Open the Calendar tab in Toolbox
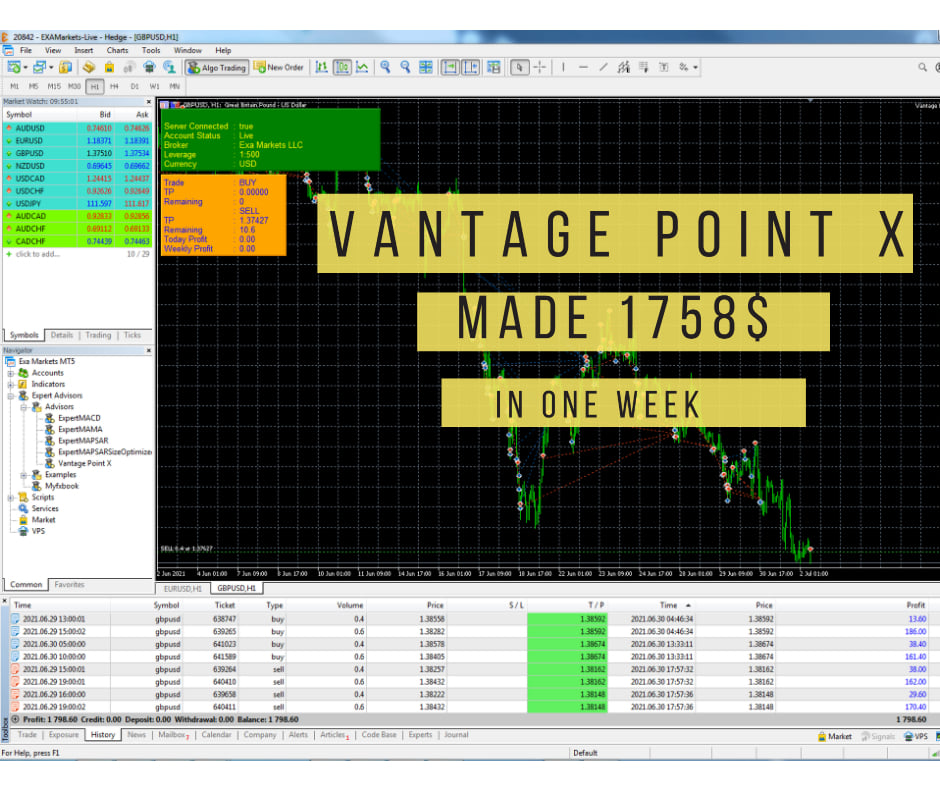940x788 pixels. [216, 734]
